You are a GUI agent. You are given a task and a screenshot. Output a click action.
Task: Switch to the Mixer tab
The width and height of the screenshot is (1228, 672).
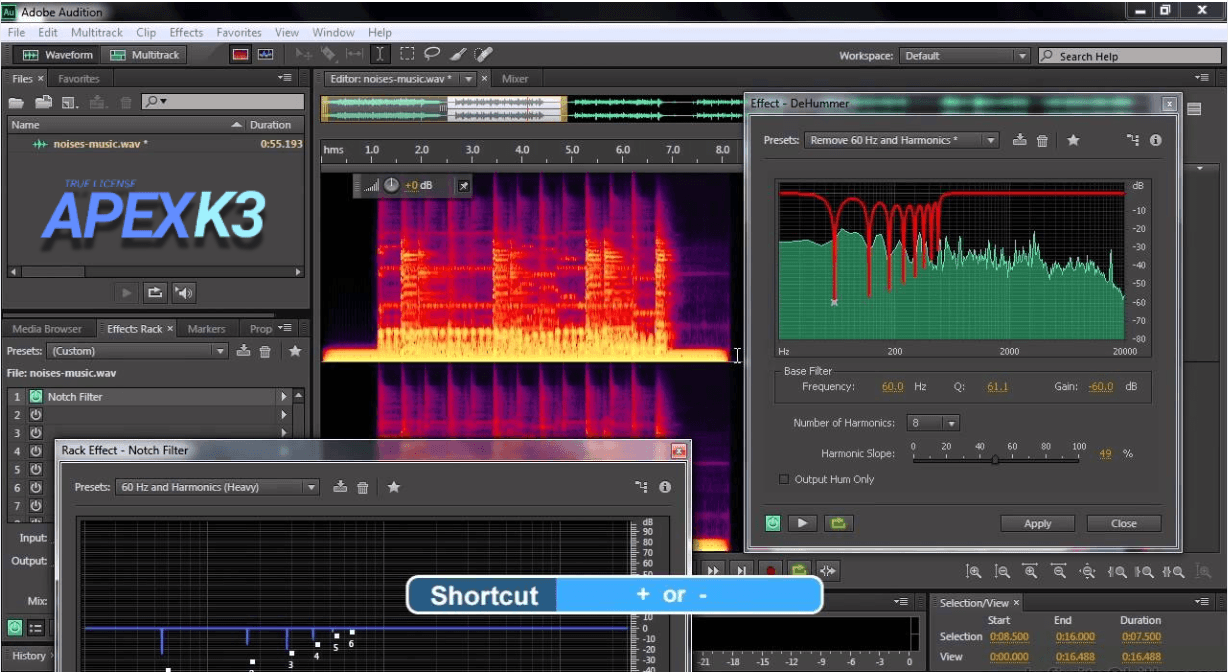tap(515, 78)
